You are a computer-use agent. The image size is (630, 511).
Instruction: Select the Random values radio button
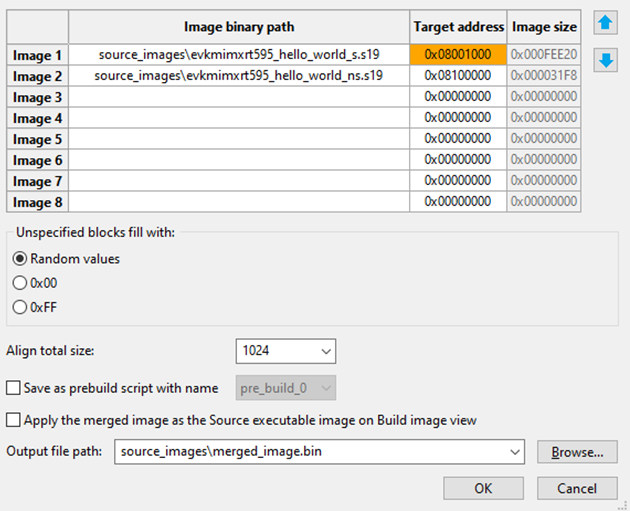21,259
